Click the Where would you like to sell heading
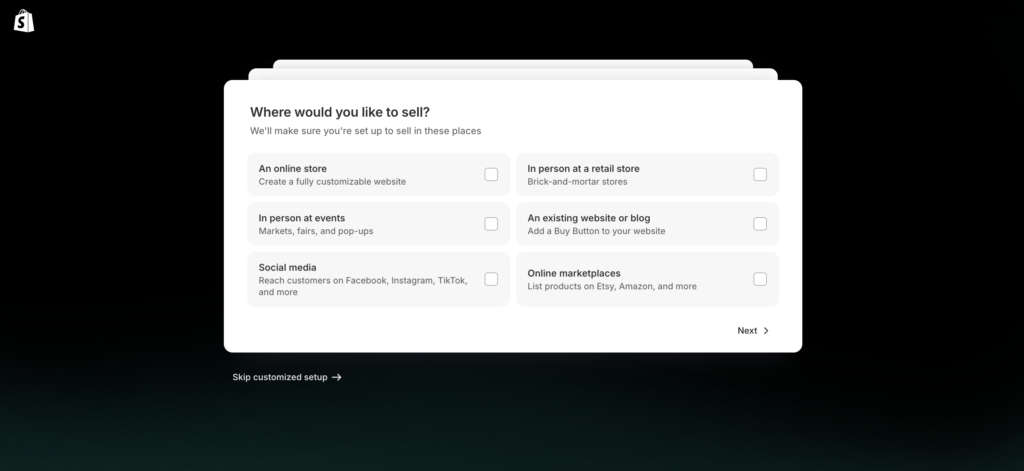Image resolution: width=1024 pixels, height=471 pixels. pyautogui.click(x=340, y=112)
